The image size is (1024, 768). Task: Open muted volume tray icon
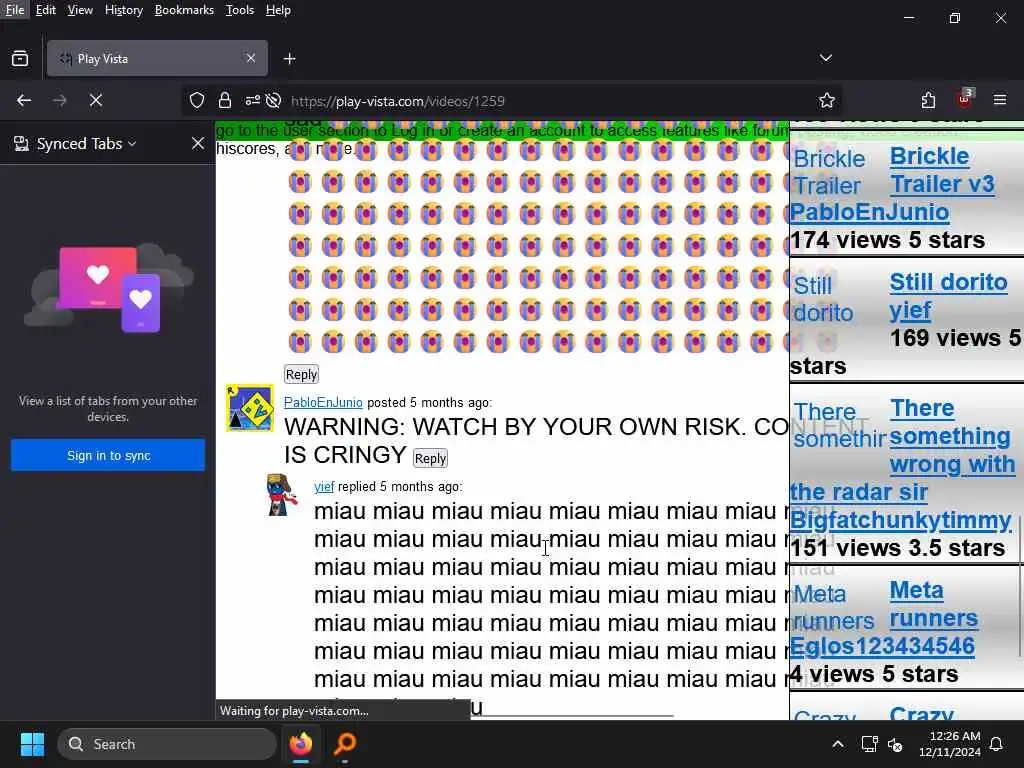click(x=895, y=744)
